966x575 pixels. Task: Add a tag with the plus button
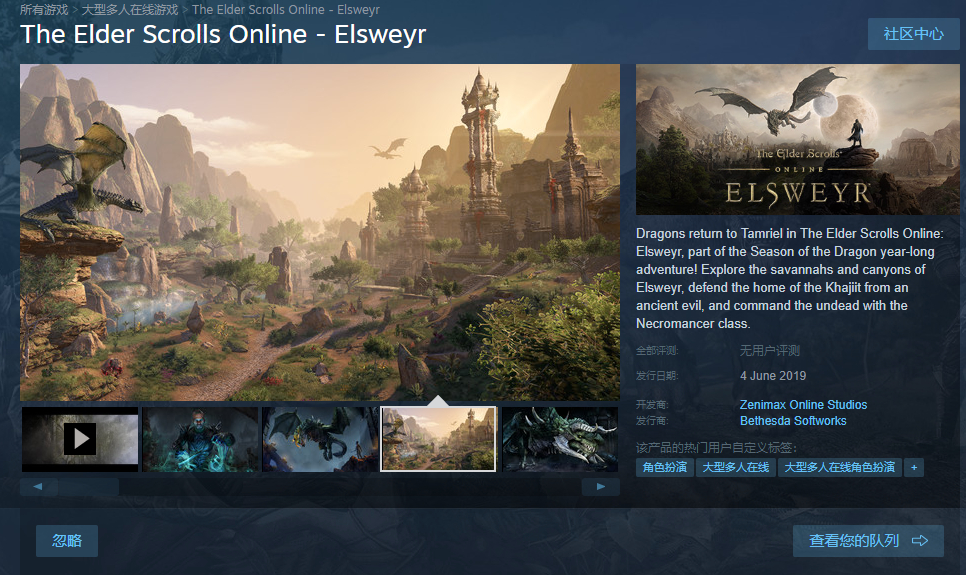(914, 468)
